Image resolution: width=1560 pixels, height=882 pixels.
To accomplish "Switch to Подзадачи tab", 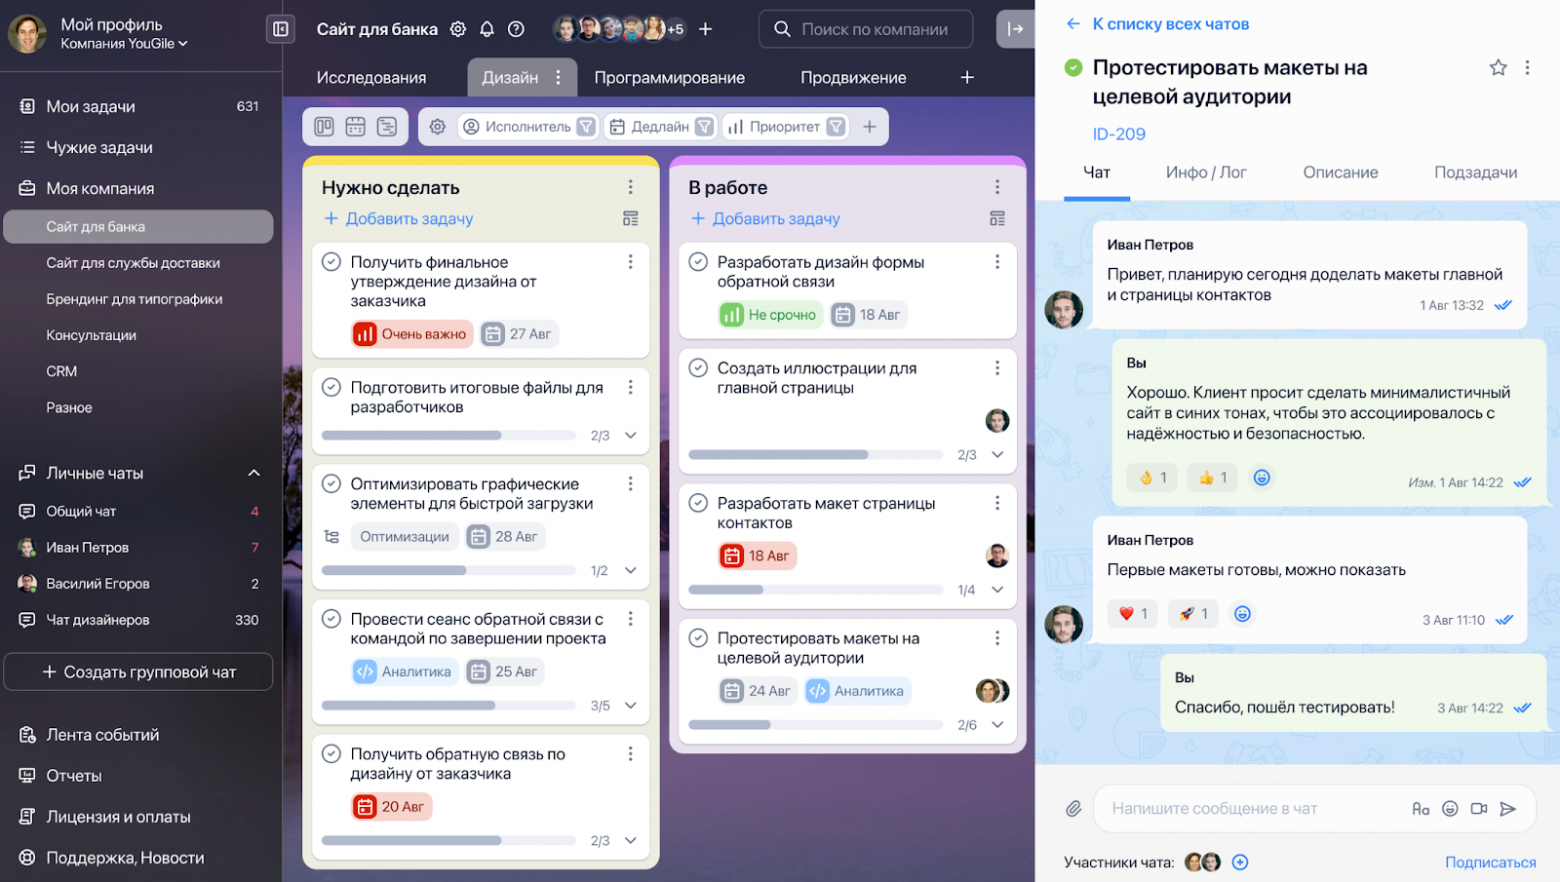I will (1475, 172).
